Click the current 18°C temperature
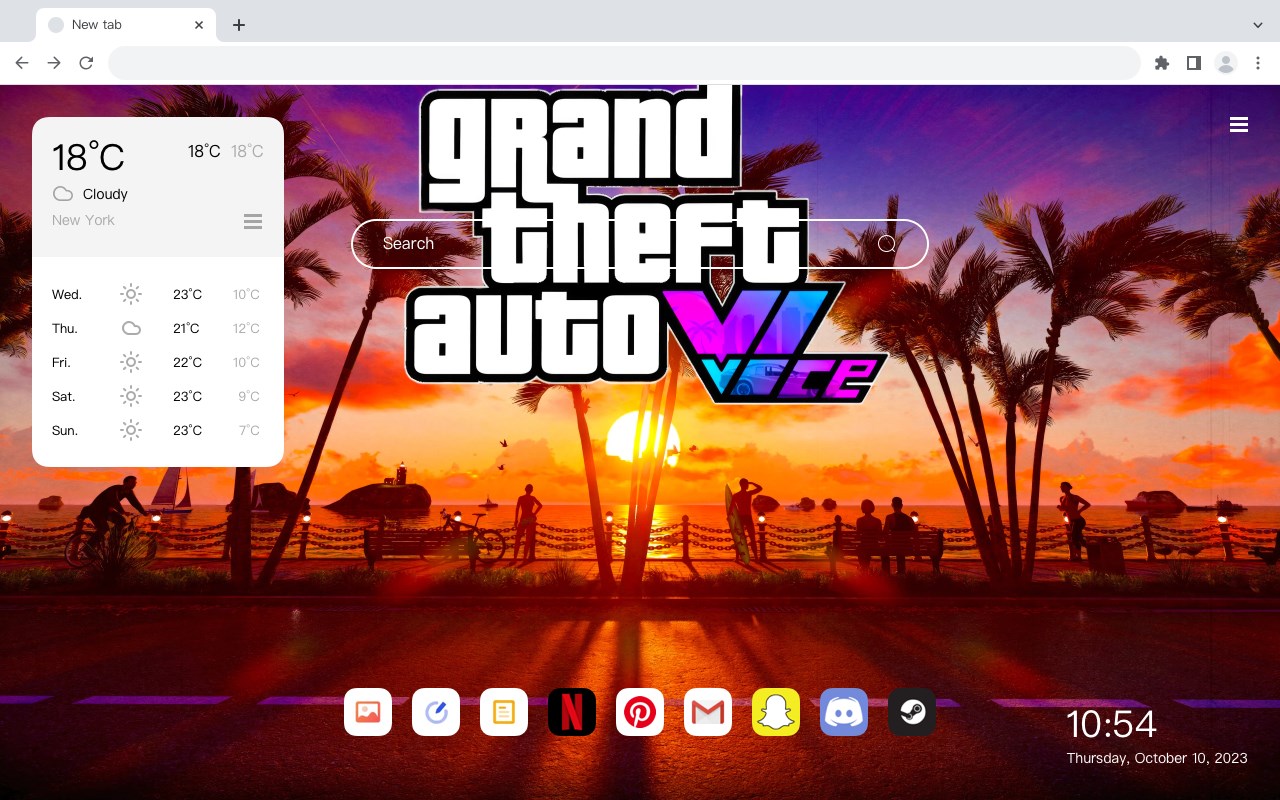The height and width of the screenshot is (800, 1280). click(x=88, y=157)
